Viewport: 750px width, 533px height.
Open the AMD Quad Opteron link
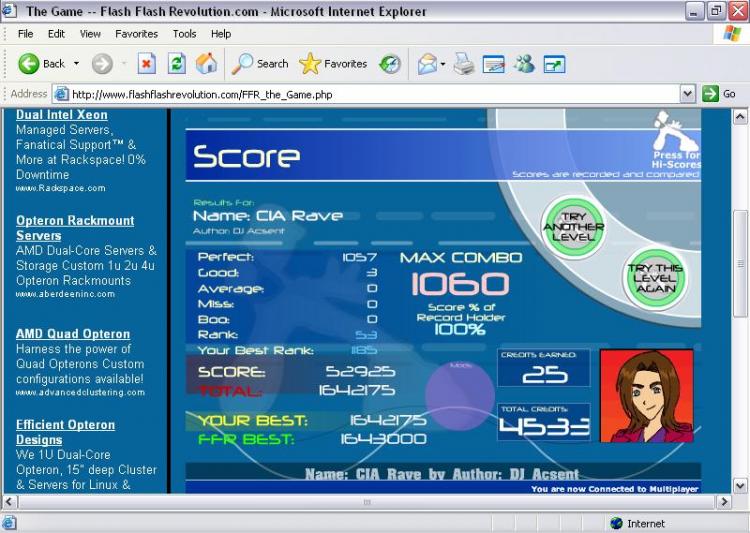click(x=73, y=334)
